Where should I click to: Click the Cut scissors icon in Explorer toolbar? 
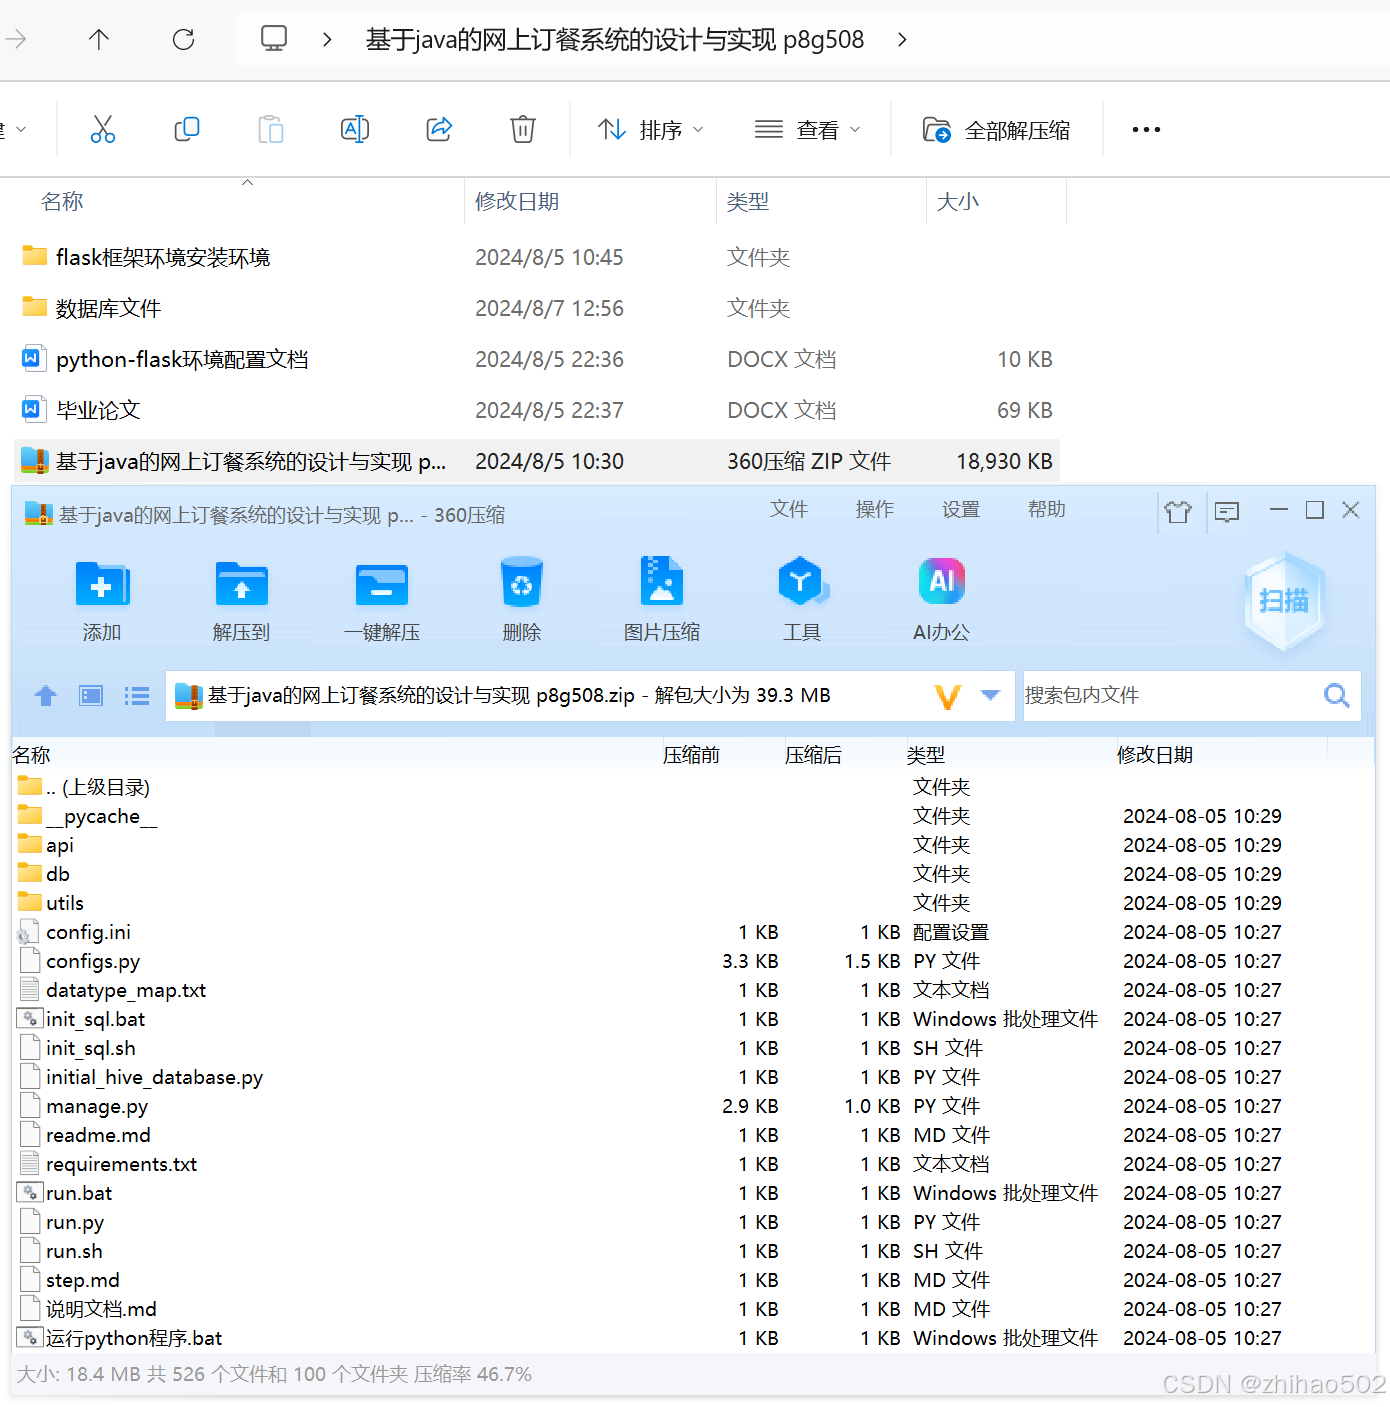tap(103, 129)
